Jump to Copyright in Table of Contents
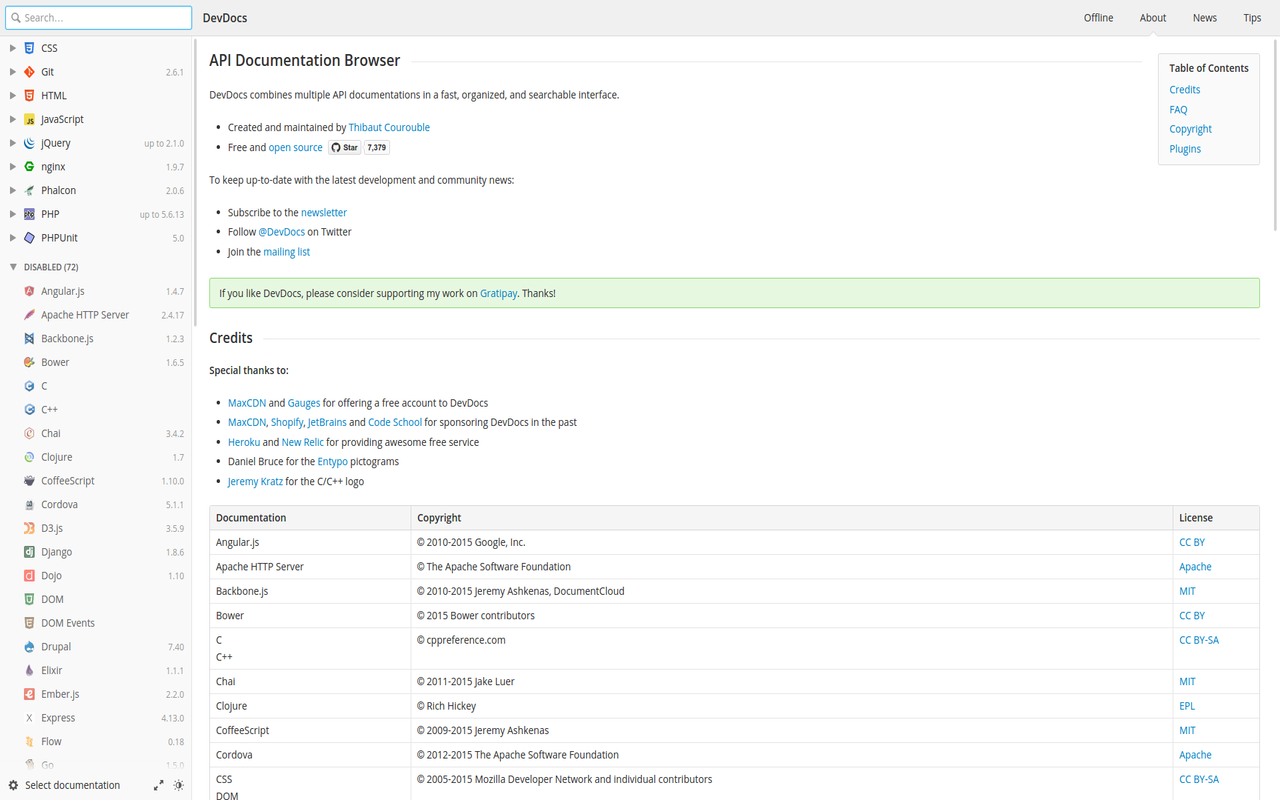Screen dimensions: 1280x800 pyautogui.click(x=1190, y=129)
